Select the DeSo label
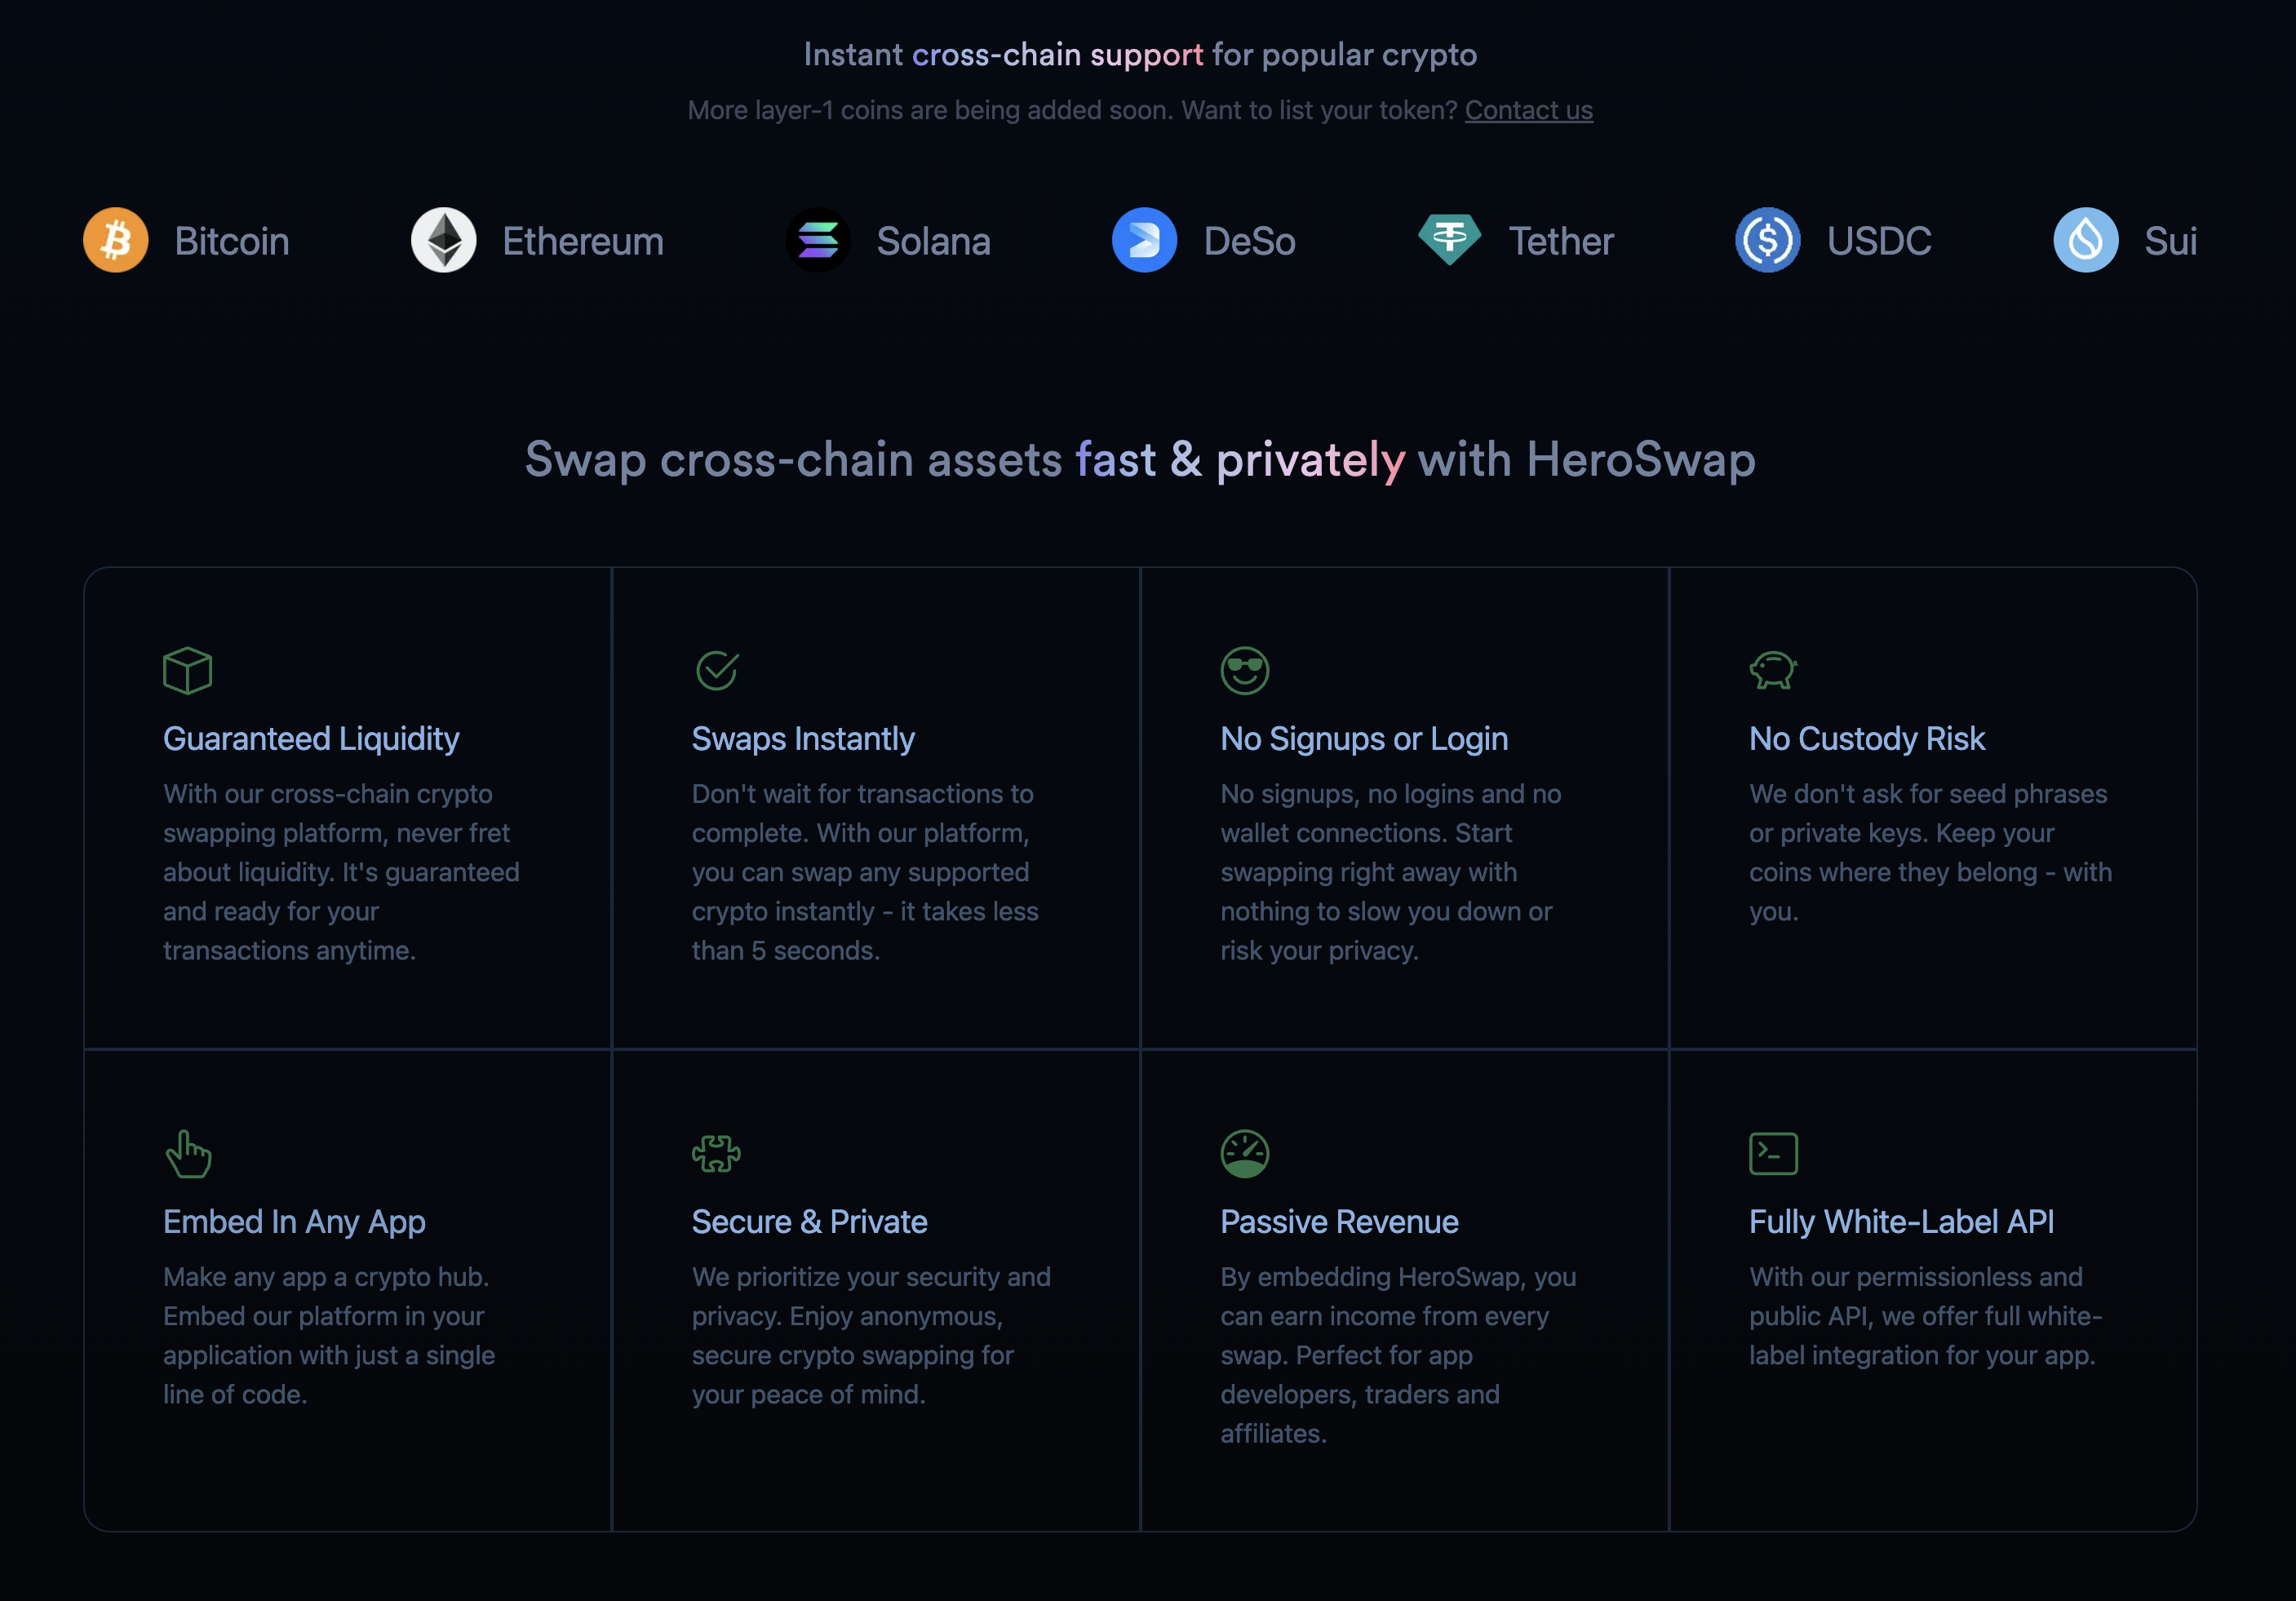This screenshot has height=1601, width=2296. pos(1250,241)
